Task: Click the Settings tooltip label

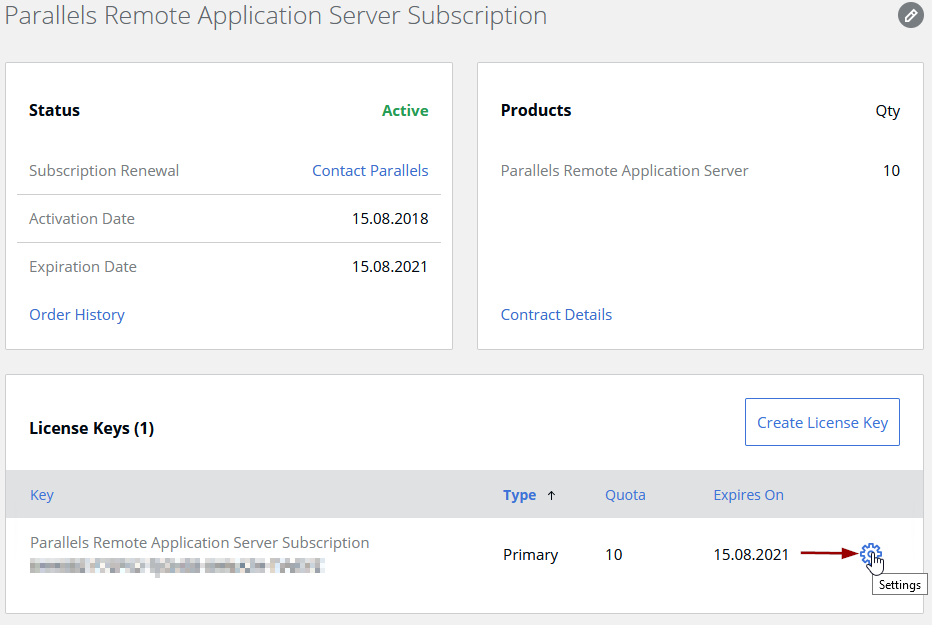Action: [899, 585]
